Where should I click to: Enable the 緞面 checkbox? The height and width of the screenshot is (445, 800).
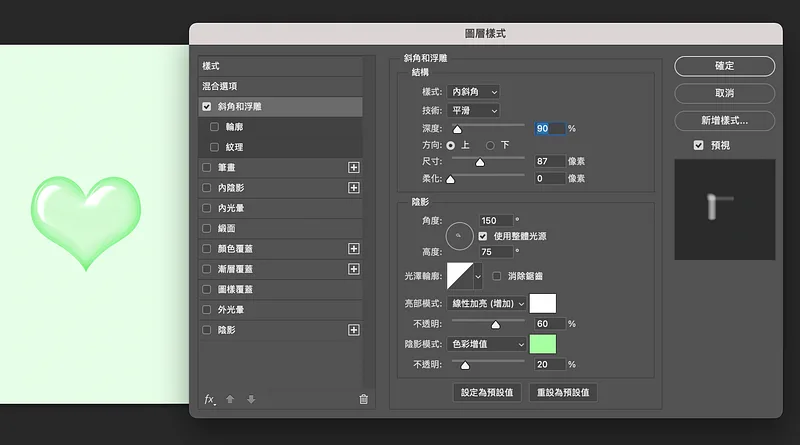point(207,228)
